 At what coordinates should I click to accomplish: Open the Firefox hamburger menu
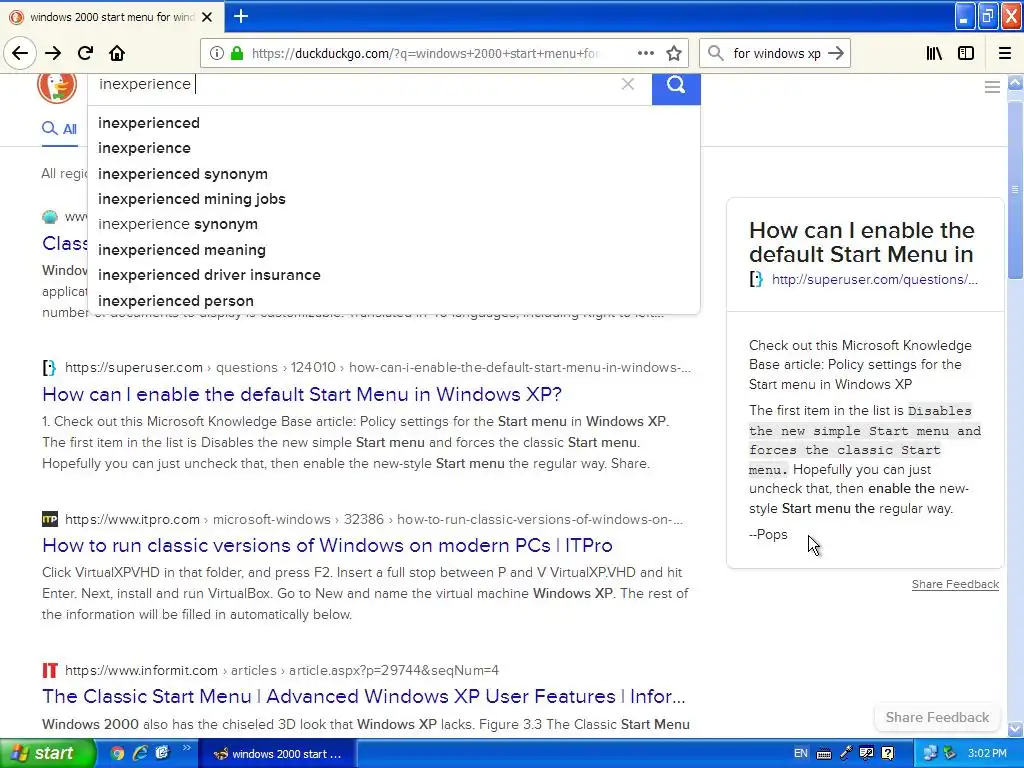pos(1005,53)
